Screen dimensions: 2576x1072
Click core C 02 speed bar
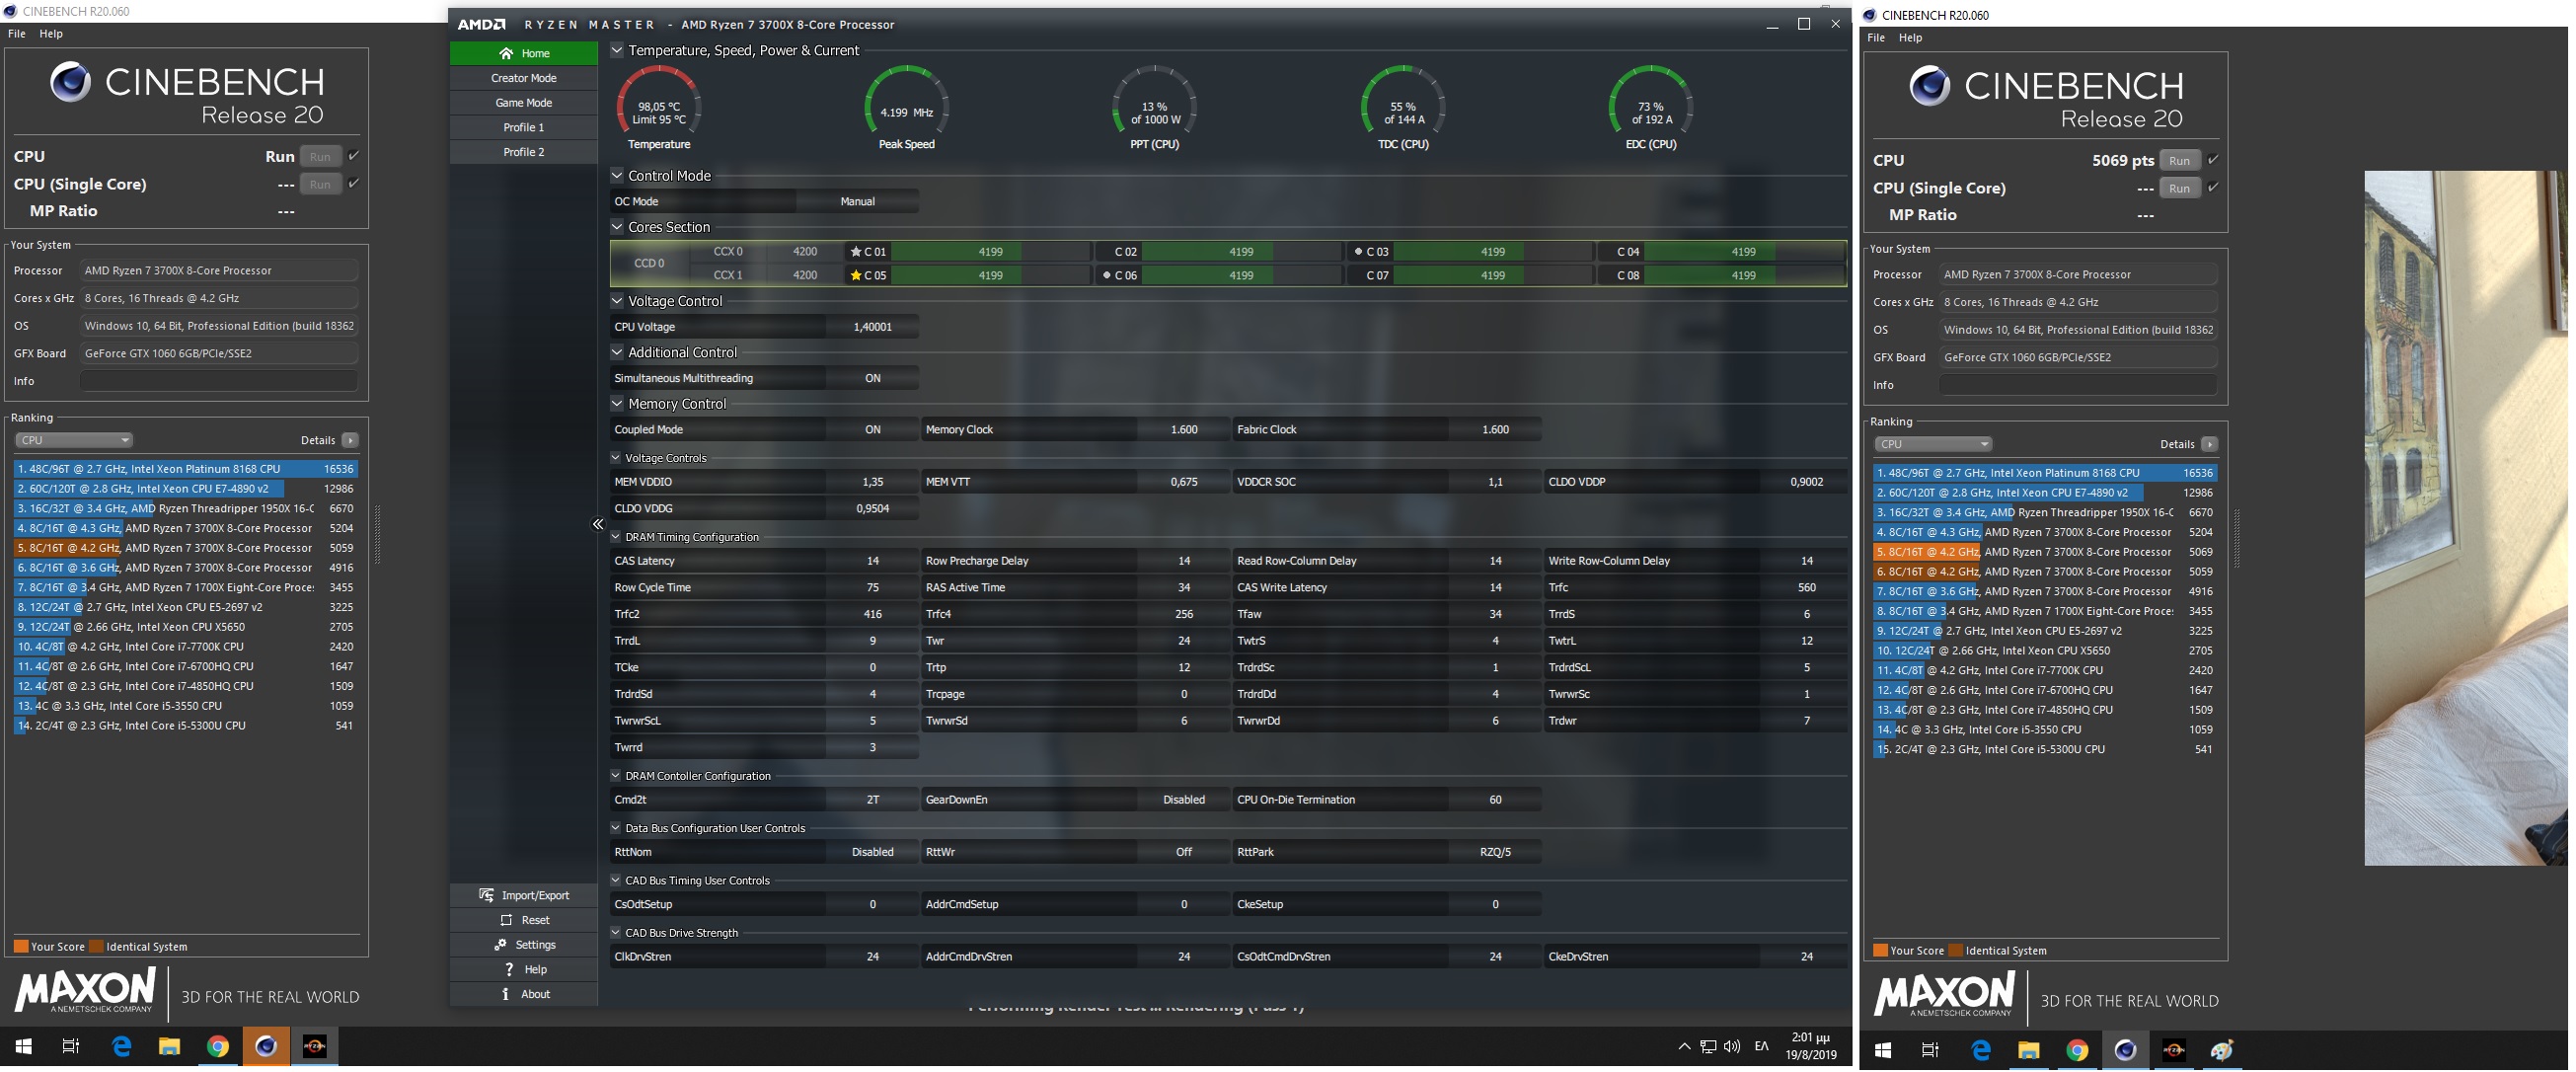1241,252
